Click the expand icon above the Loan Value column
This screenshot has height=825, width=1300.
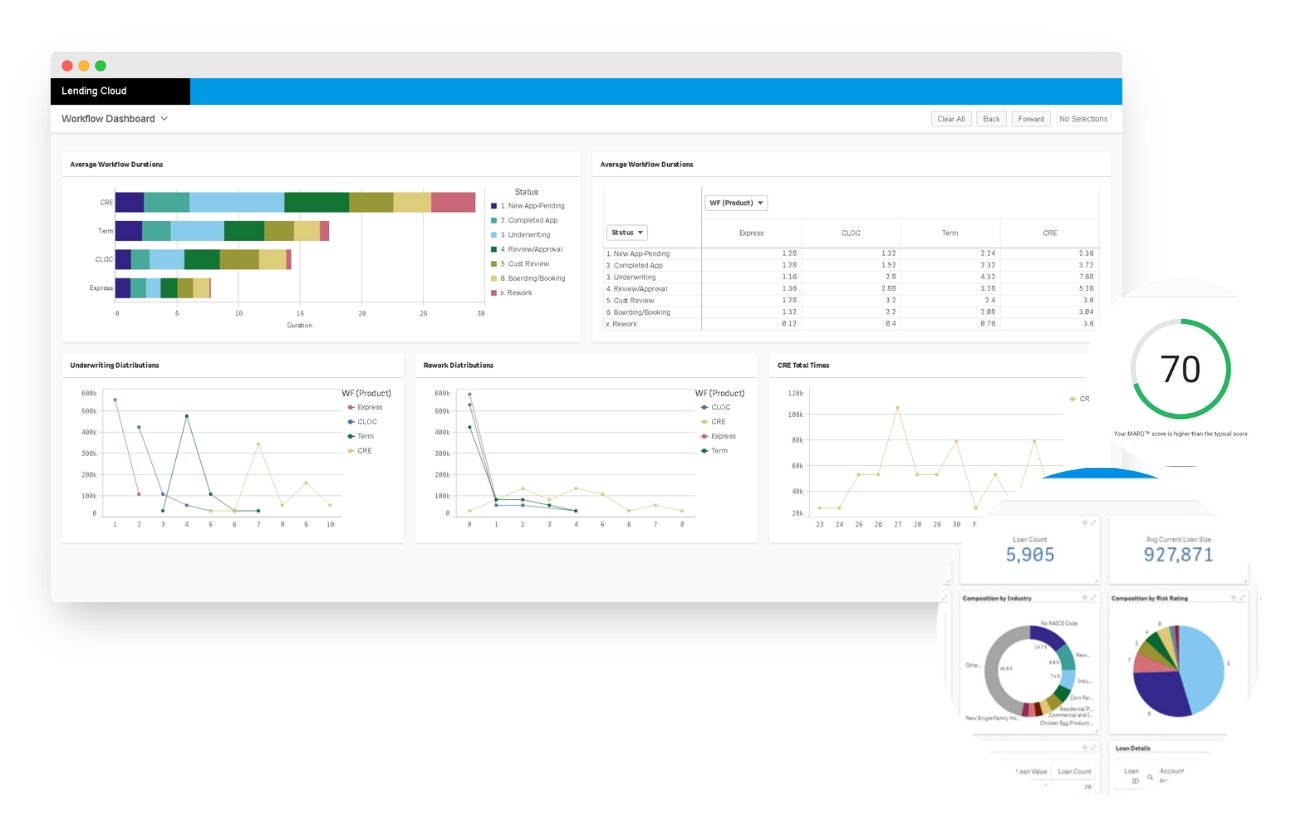tap(1092, 747)
